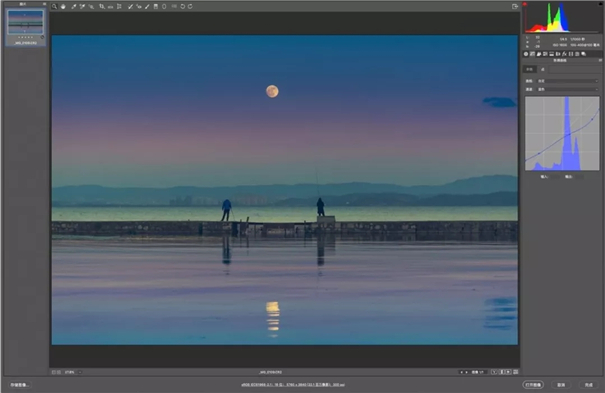Open the 通道 (Channel) dropdown
The height and width of the screenshot is (393, 605).
tap(568, 89)
